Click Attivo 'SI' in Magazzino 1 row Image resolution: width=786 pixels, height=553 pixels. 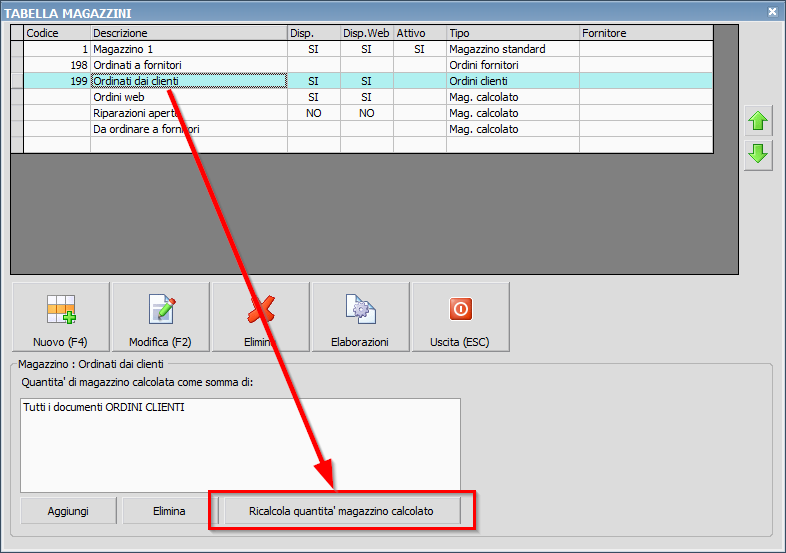point(420,49)
